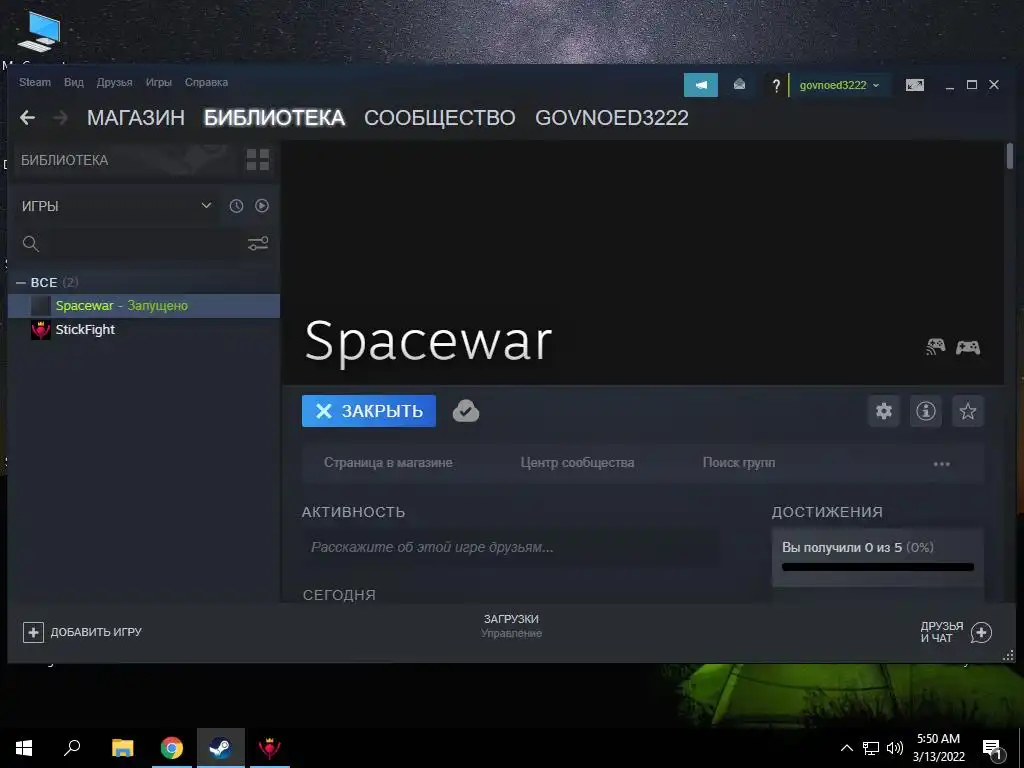Open advanced filter sliders icon
This screenshot has height=768, width=1024.
pos(258,244)
